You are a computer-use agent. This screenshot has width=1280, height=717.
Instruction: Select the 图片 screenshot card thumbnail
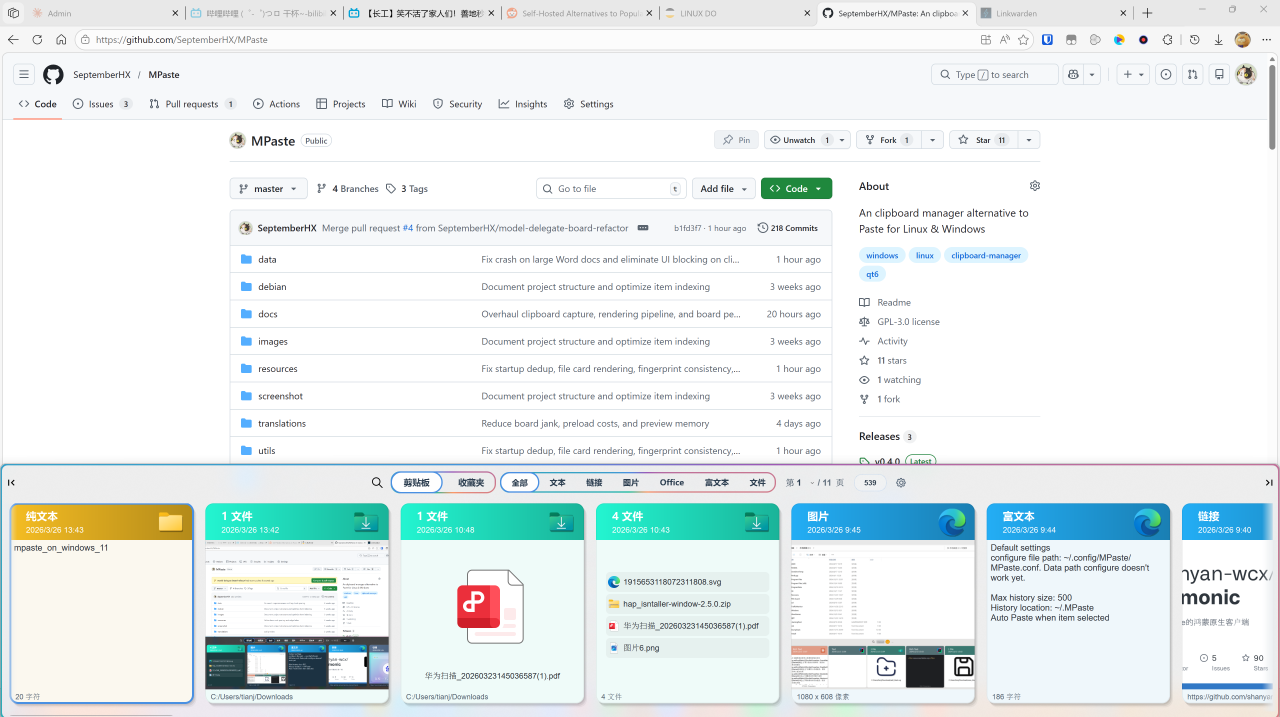click(x=883, y=614)
